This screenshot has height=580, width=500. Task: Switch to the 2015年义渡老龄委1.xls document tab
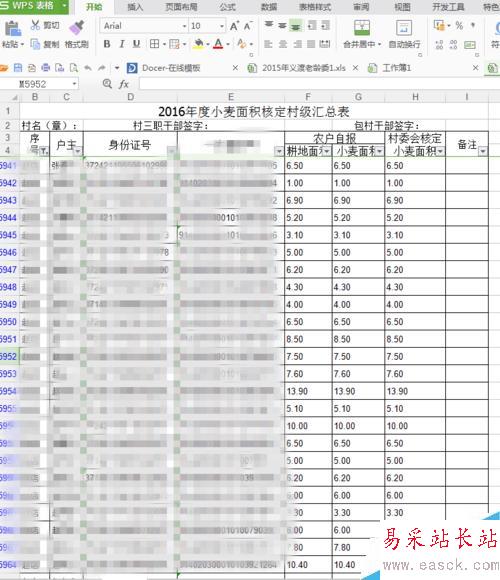(304, 68)
